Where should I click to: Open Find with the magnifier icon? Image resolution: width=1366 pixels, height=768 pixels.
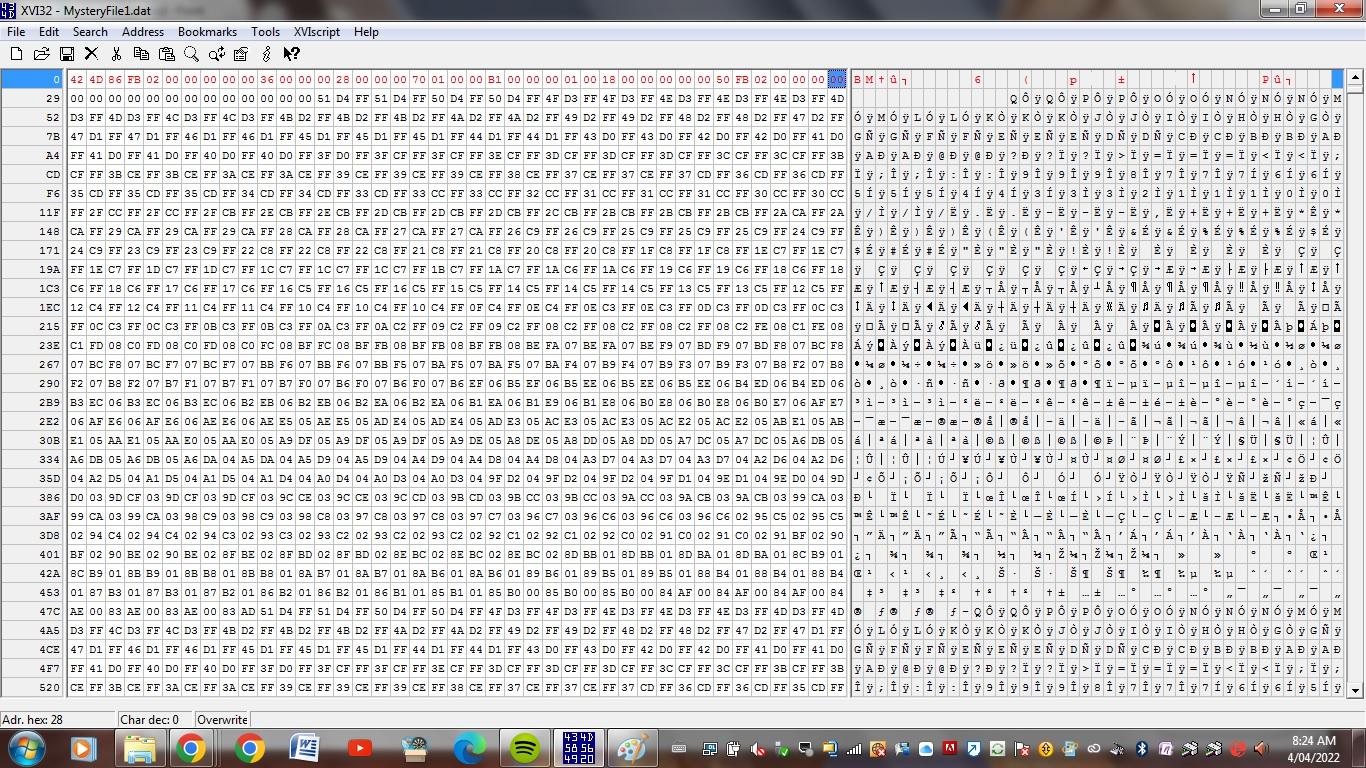[x=191, y=54]
